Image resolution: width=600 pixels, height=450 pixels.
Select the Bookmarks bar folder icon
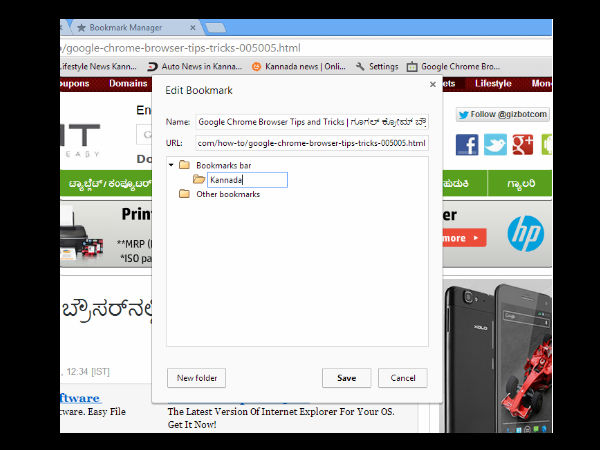(x=184, y=165)
